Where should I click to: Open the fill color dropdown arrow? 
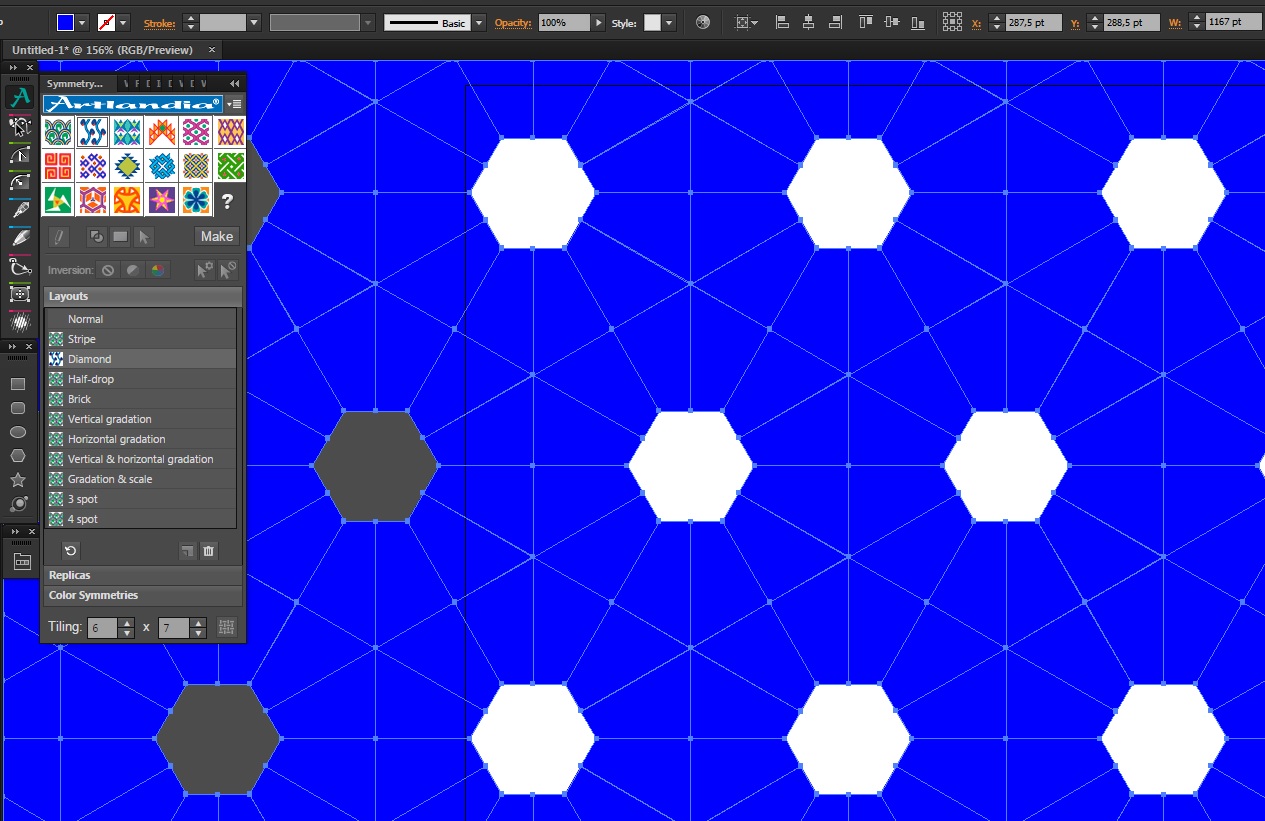pyautogui.click(x=82, y=22)
